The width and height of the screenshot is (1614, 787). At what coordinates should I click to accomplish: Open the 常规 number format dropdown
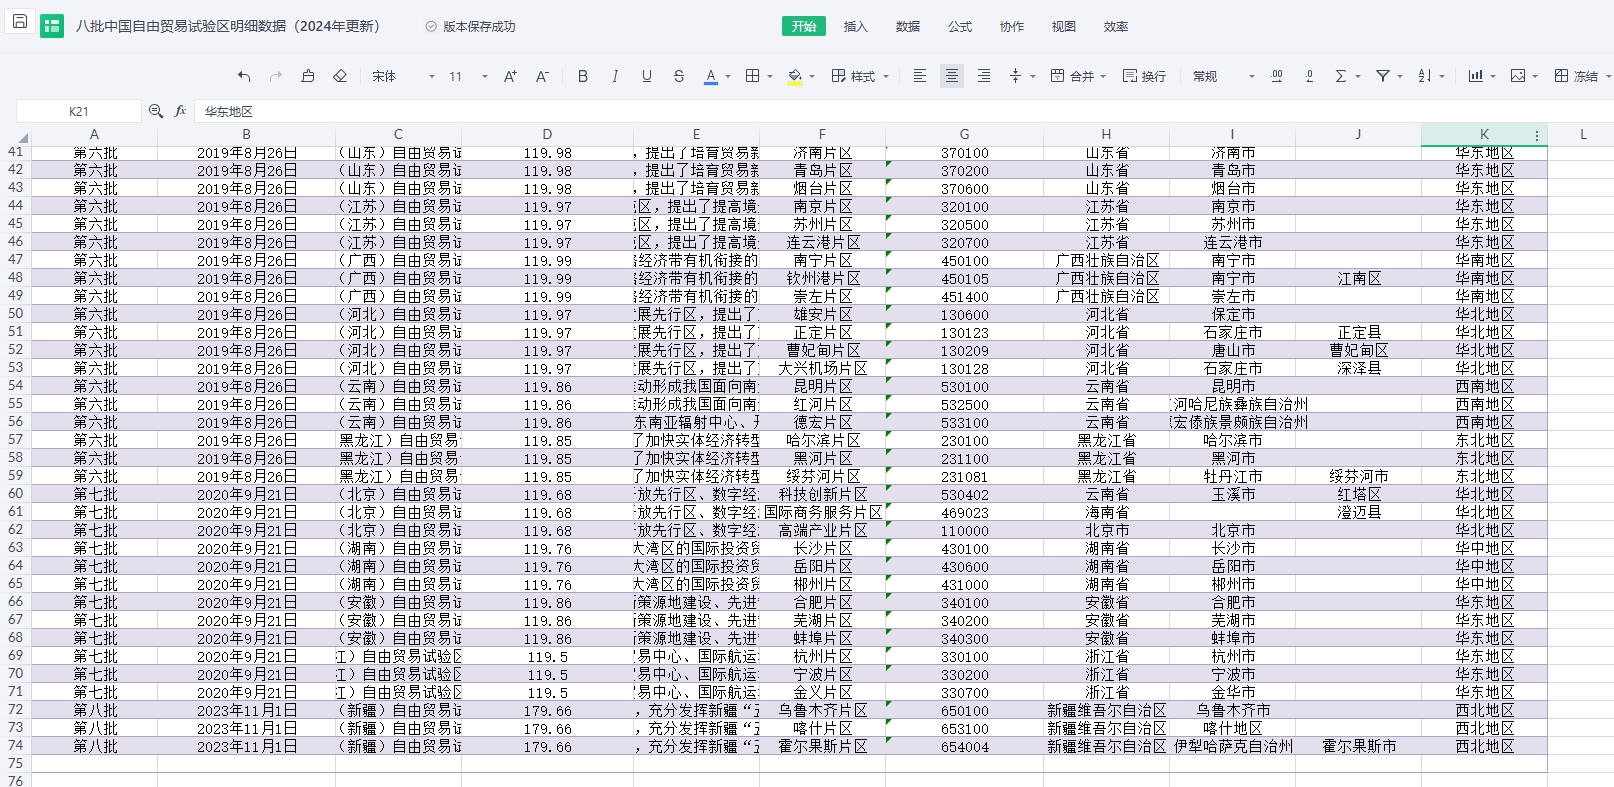[1224, 76]
